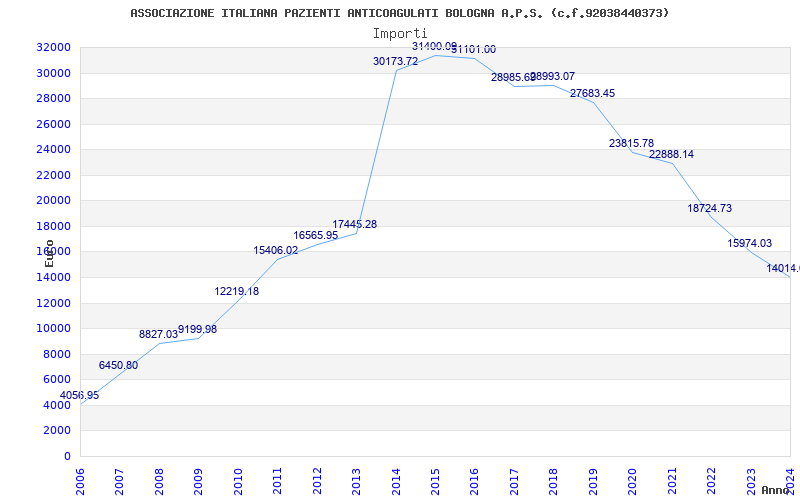
Task: Select the 6450.80 data label
Action: (x=118, y=365)
